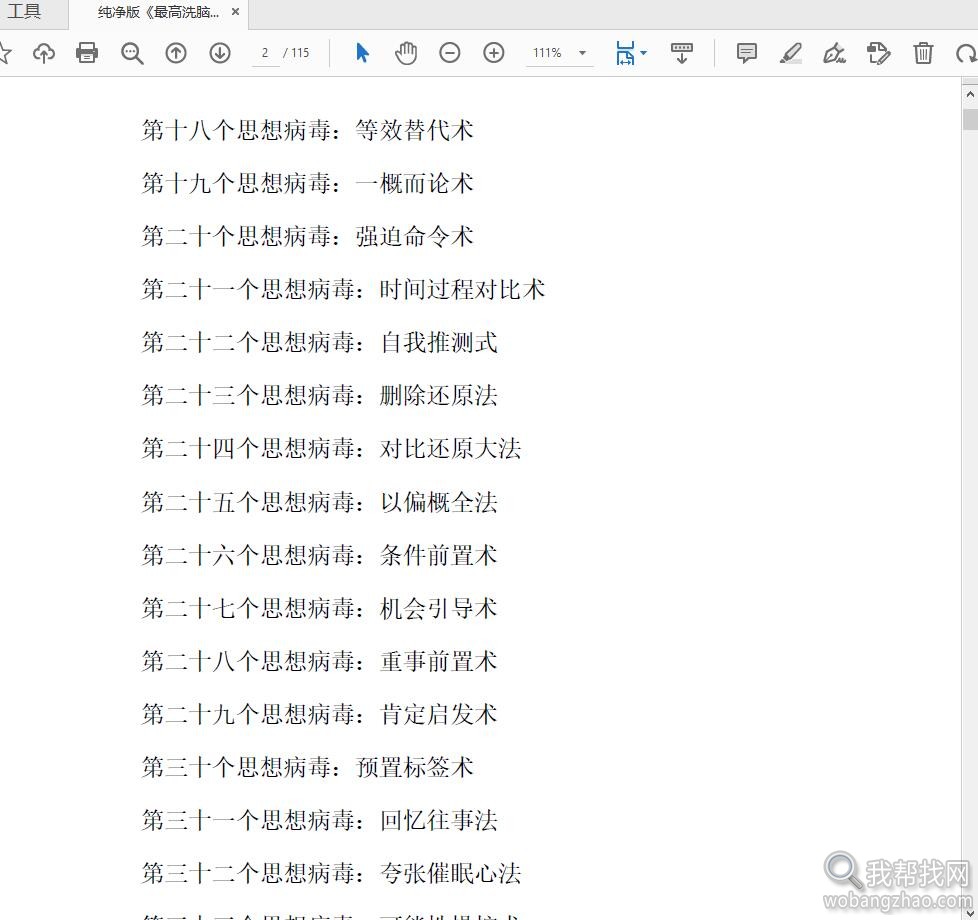The image size is (978, 920).
Task: Click the line 第二十三个思想病毒：删除还原法
Action: (x=319, y=395)
